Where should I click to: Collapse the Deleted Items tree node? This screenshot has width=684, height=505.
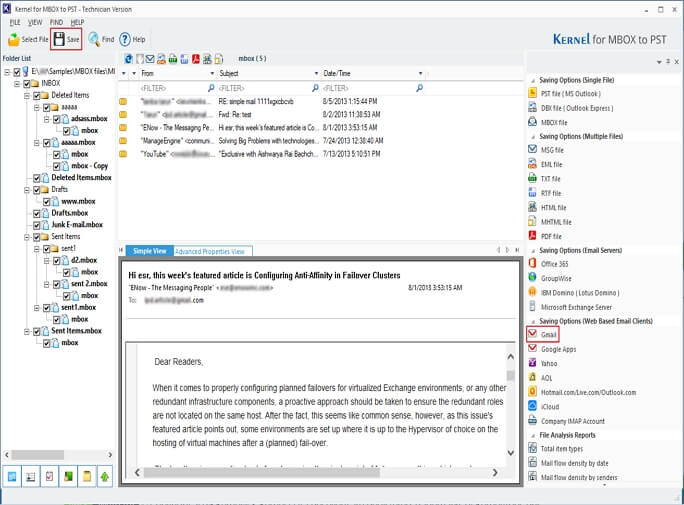point(27,95)
